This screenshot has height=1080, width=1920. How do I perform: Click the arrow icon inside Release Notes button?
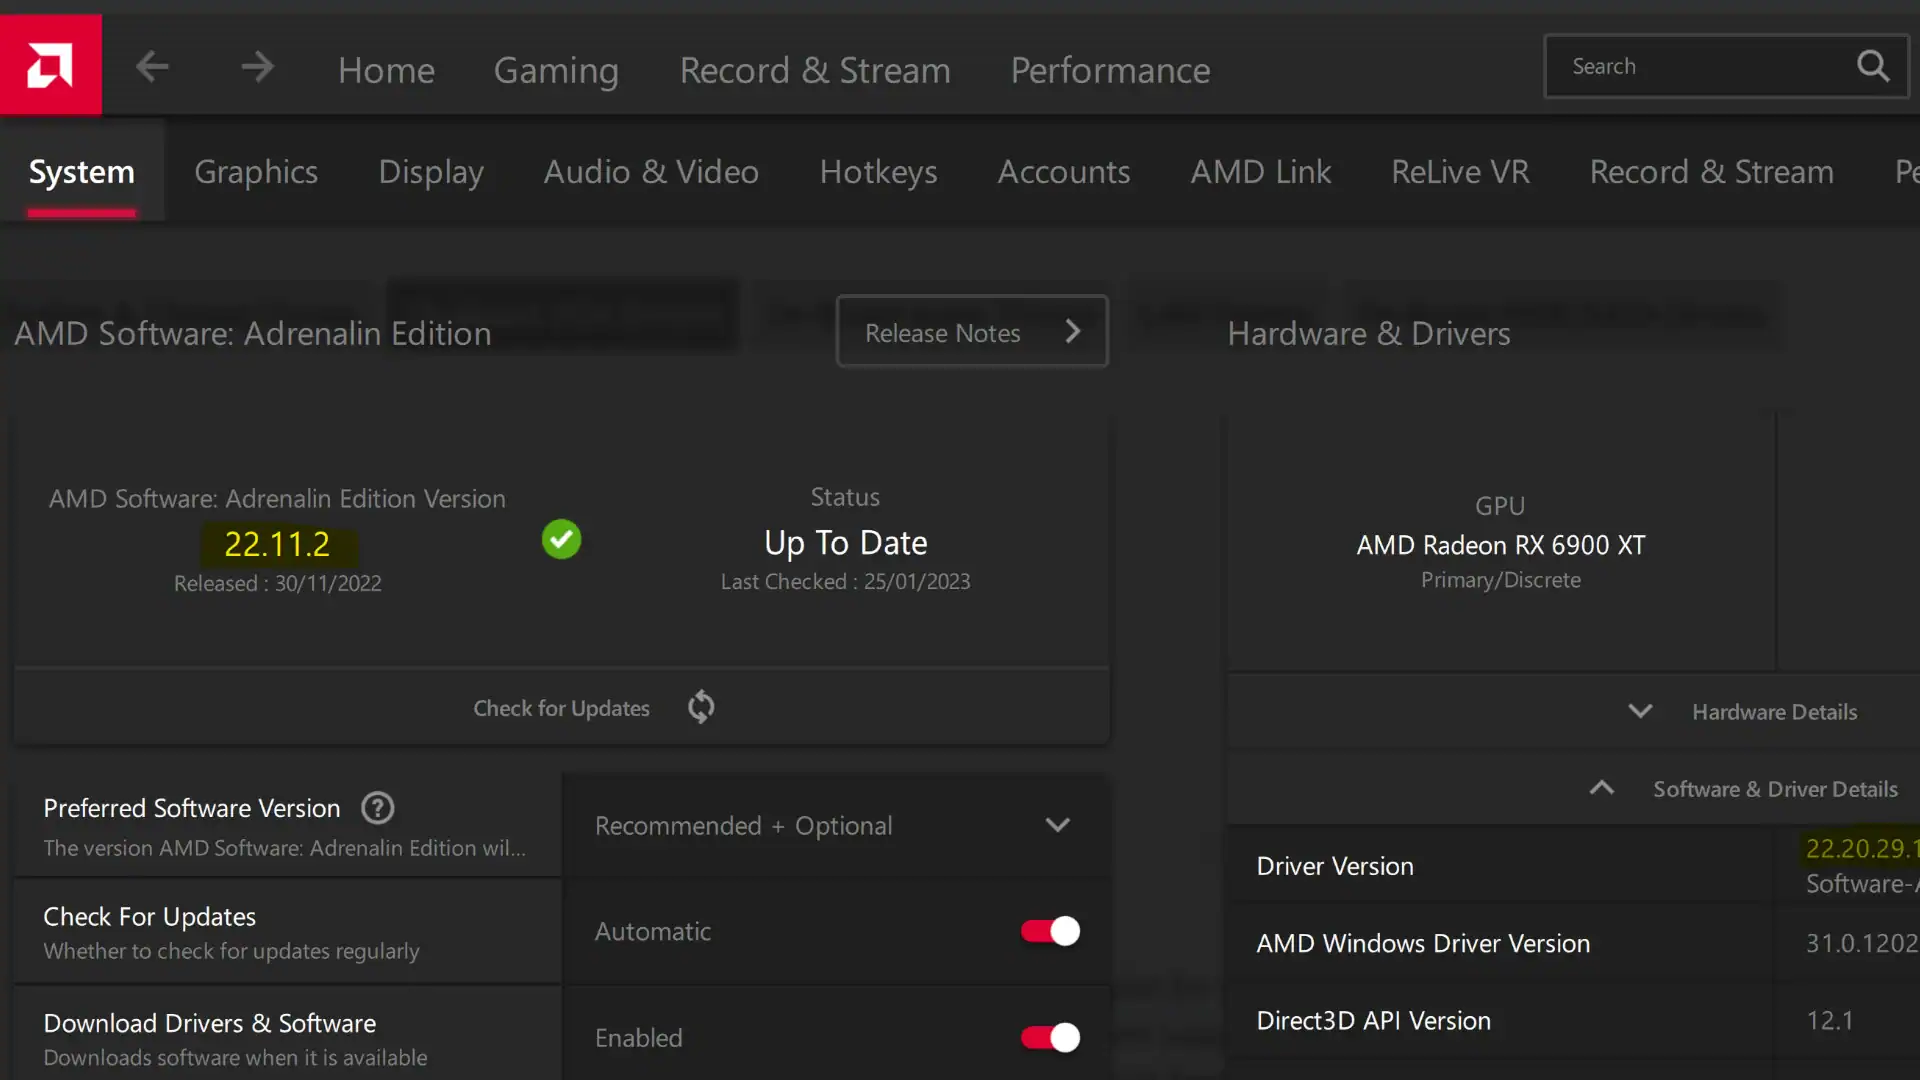point(1073,330)
